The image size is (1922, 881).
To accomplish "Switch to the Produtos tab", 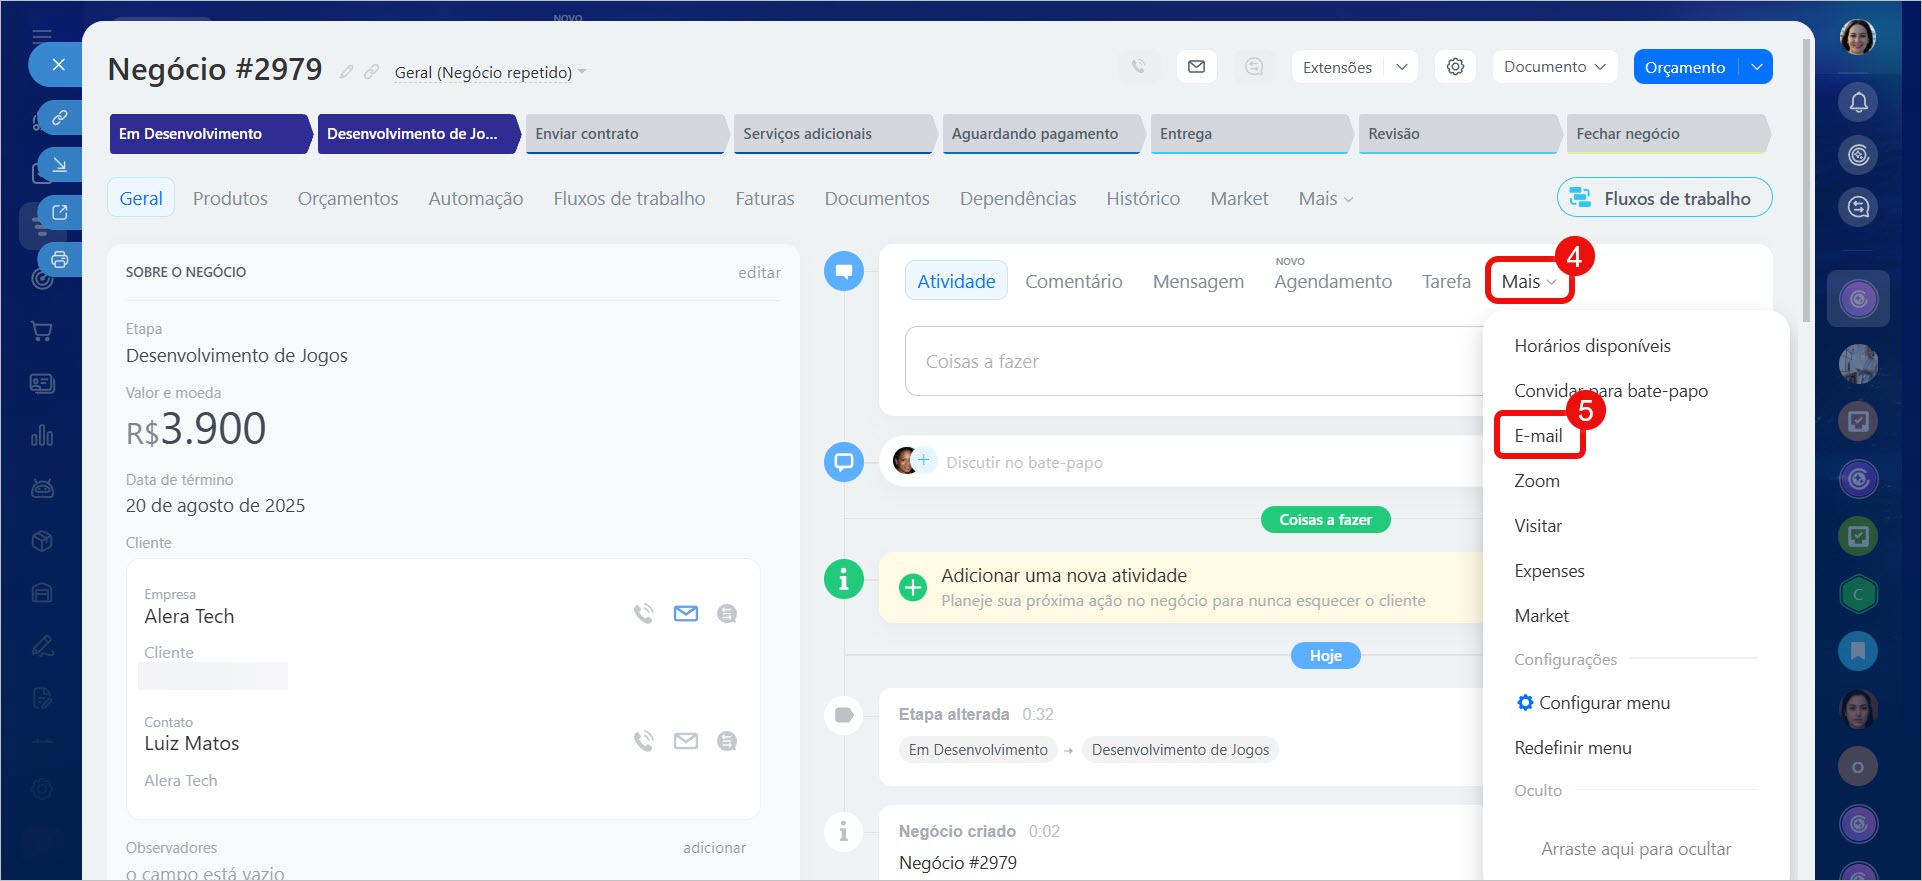I will pos(230,199).
